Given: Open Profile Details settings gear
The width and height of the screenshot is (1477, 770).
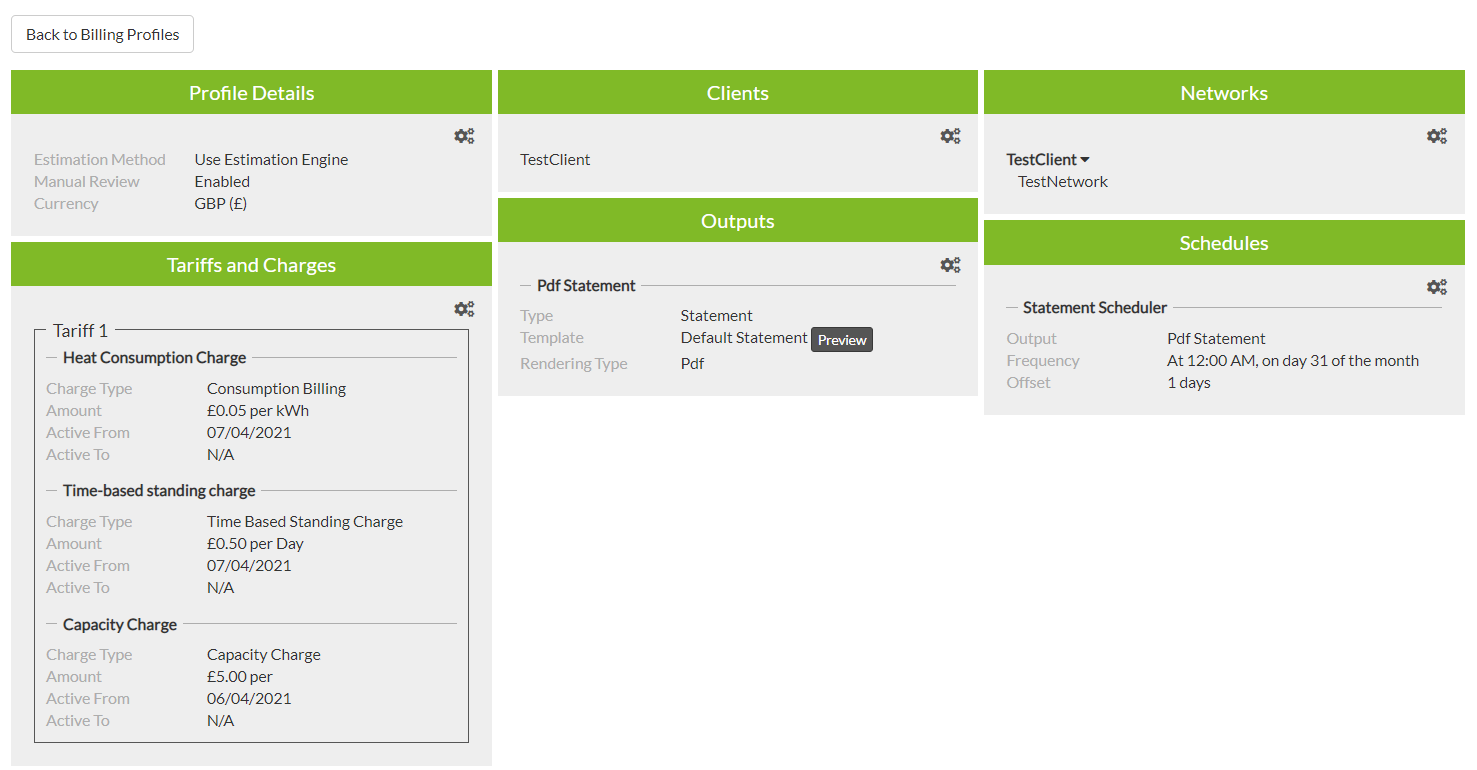Looking at the screenshot, I should (x=464, y=136).
